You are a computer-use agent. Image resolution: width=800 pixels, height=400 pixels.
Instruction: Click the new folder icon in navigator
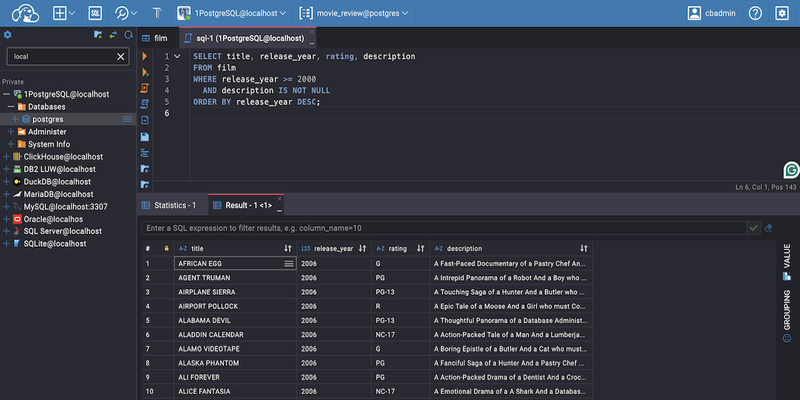[98, 35]
